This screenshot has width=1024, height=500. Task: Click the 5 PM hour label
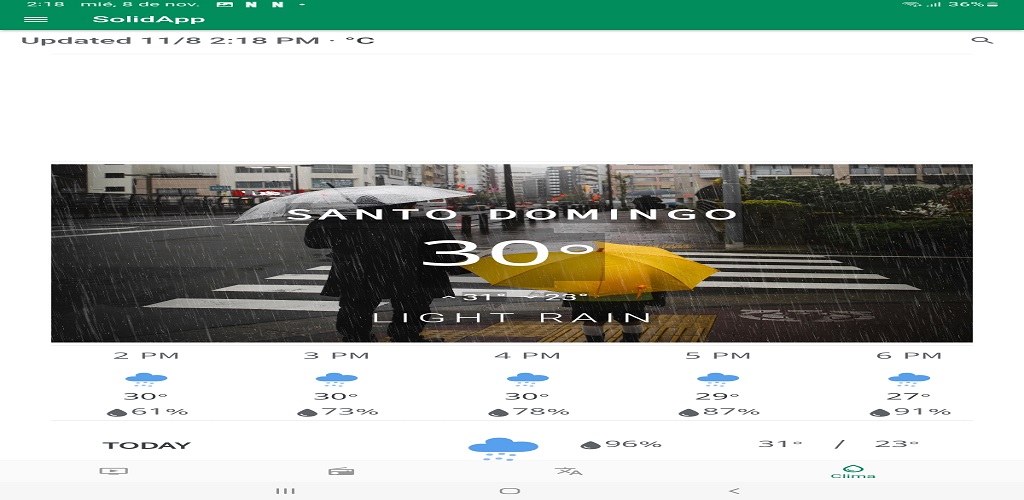coord(718,356)
